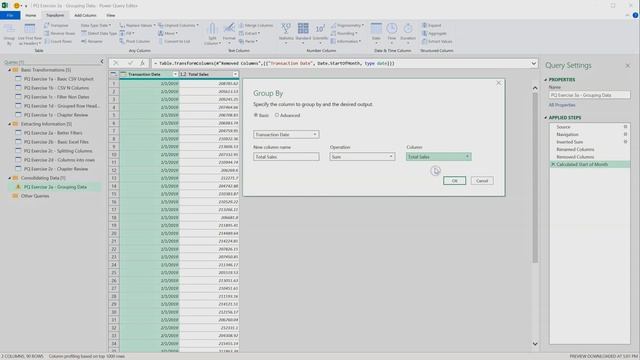Close the Group By dialog with X

(x=498, y=83)
